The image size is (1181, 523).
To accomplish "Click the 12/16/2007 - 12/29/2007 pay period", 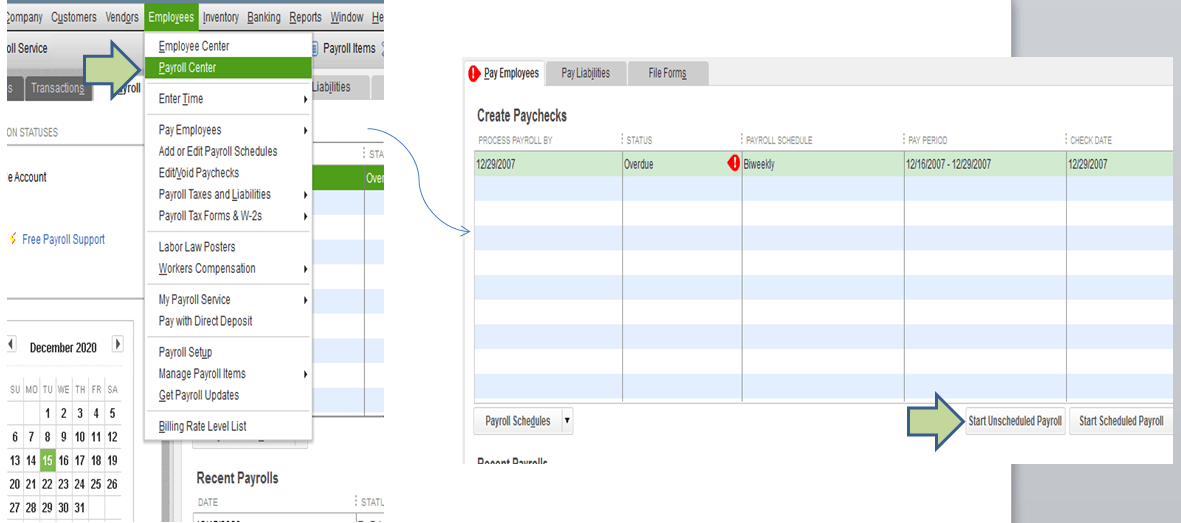I will tap(985, 164).
